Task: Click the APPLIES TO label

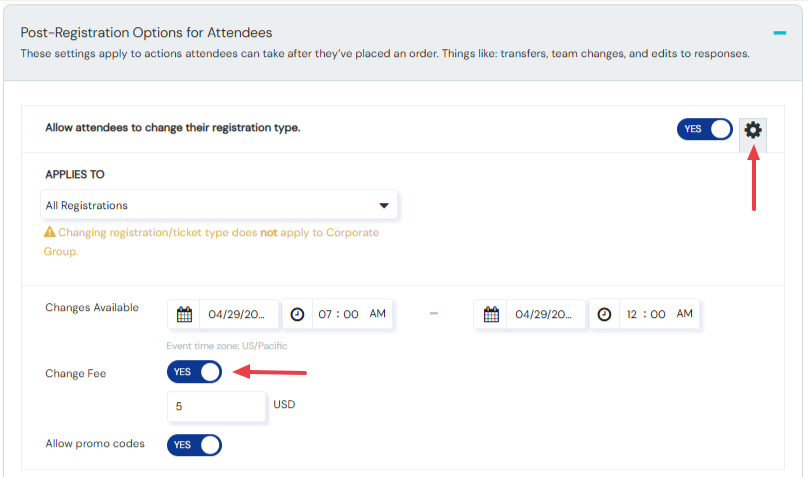Action: click(75, 174)
